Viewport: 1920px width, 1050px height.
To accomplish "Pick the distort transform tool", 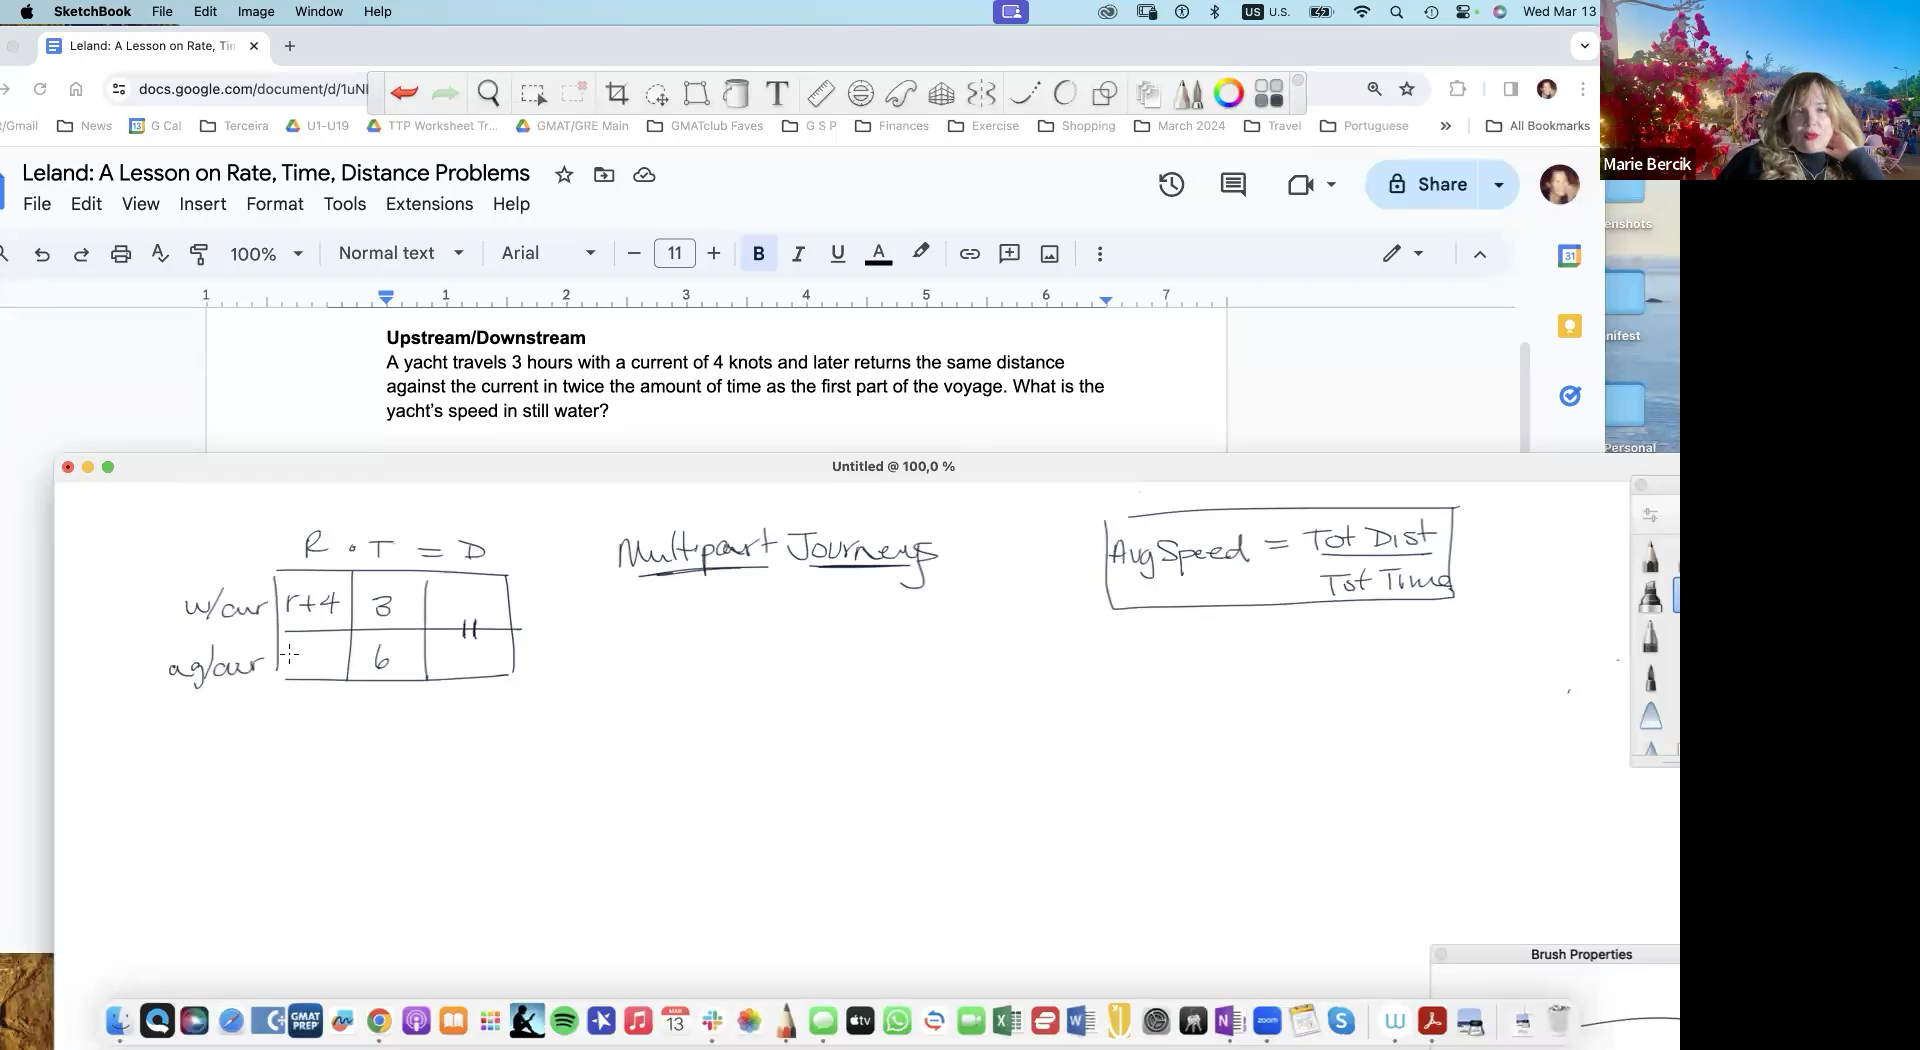I will pos(696,94).
